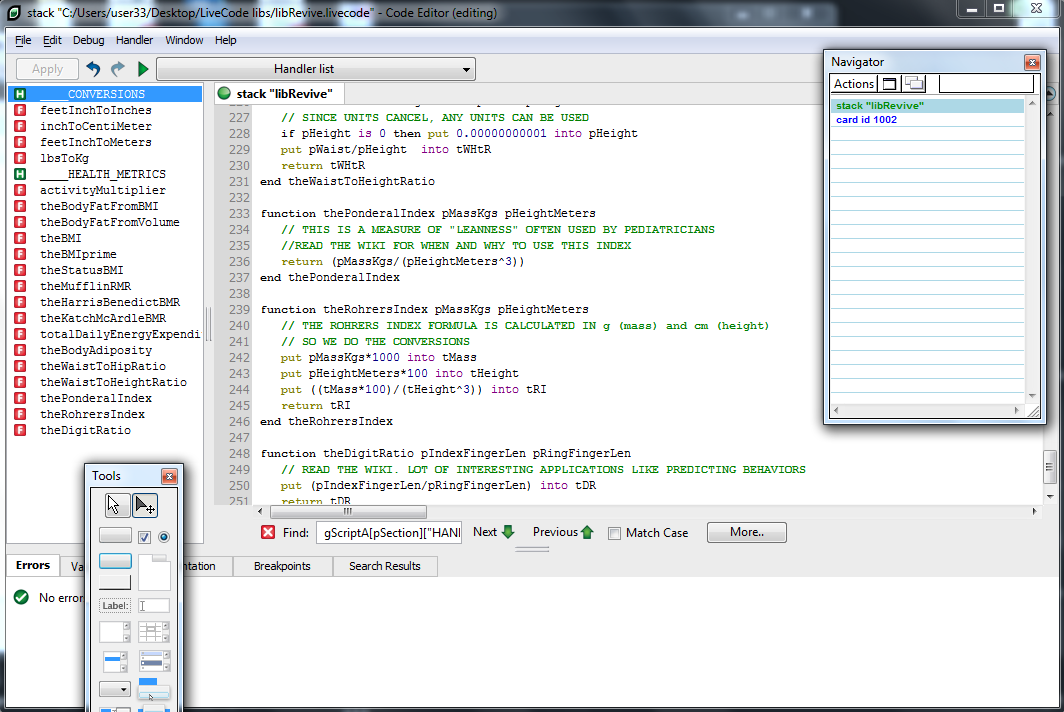Click the Next find button

coord(494,532)
